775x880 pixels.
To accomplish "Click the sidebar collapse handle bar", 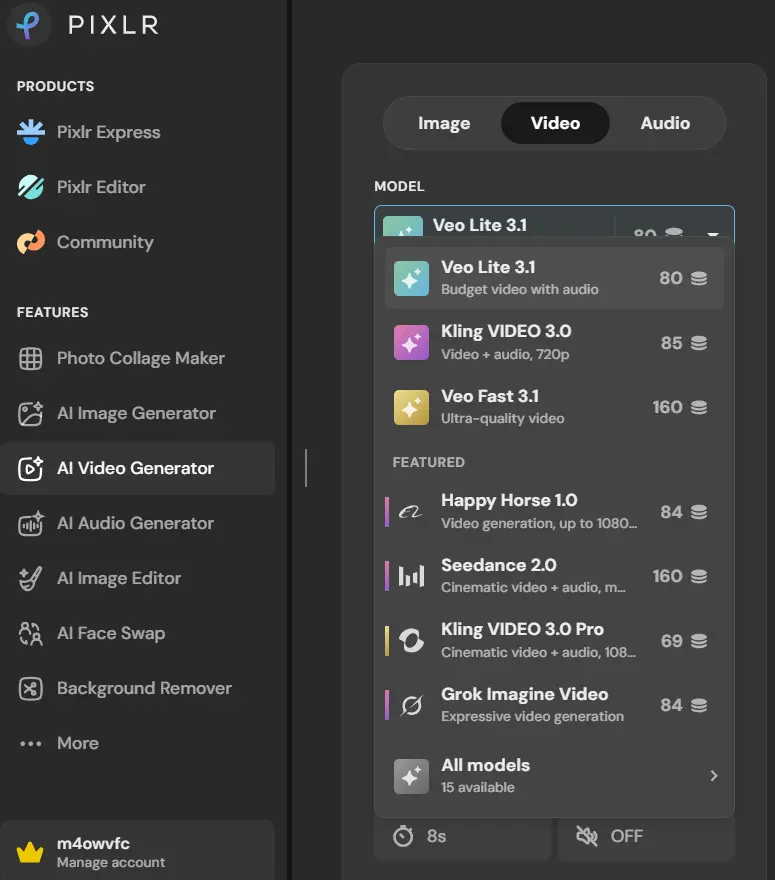I will pos(306,468).
